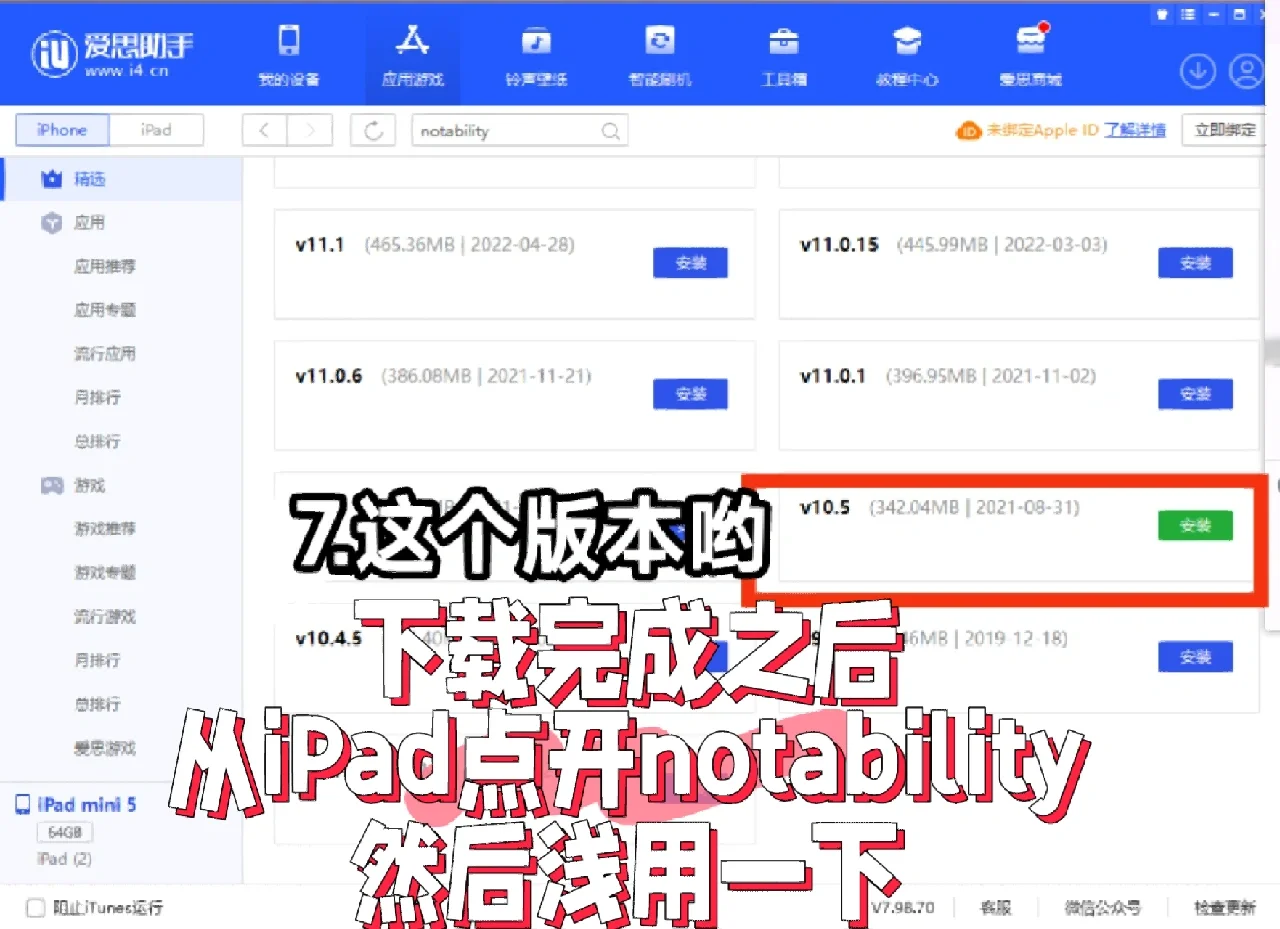Open the download manager arrow icon

[1197, 71]
